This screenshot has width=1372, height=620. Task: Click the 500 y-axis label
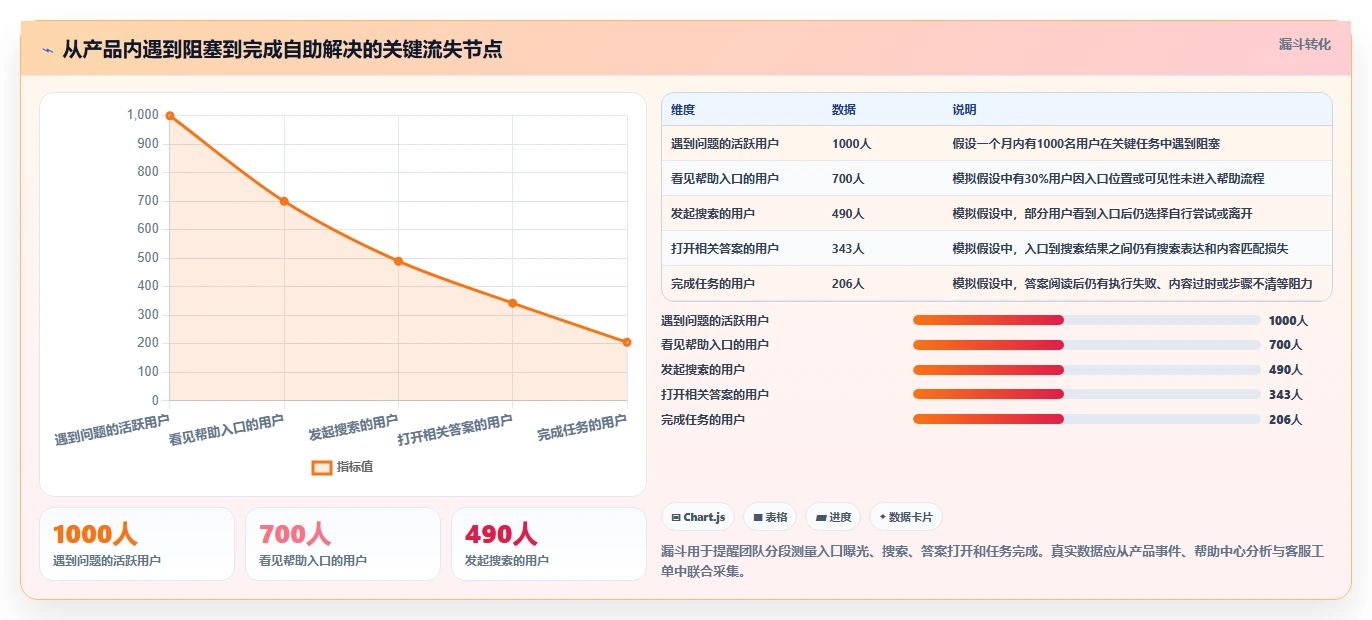click(148, 258)
